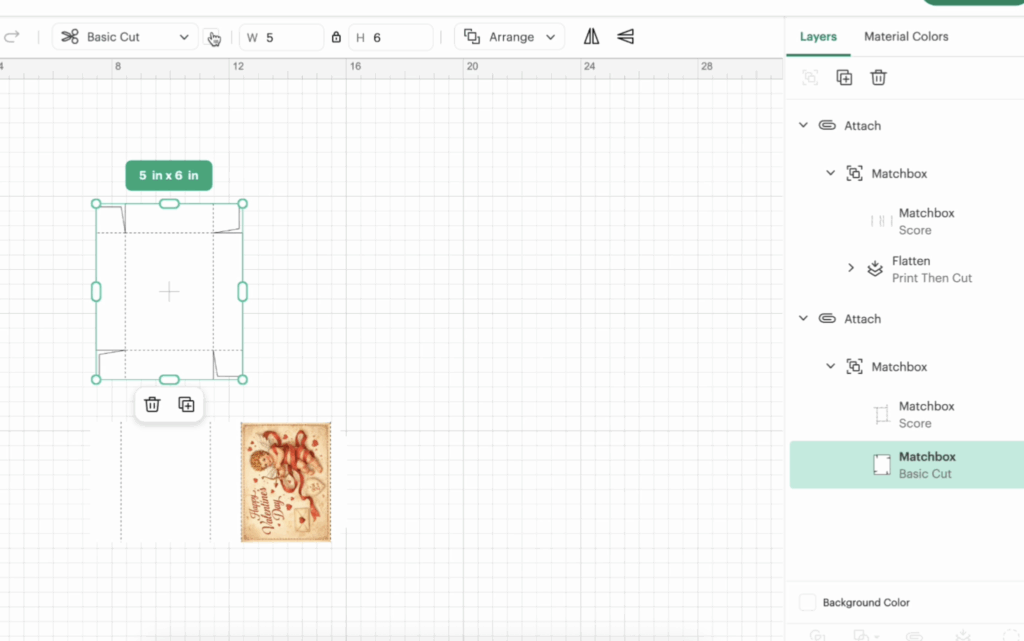
Task: Collapse the first Attach group
Action: (x=803, y=125)
